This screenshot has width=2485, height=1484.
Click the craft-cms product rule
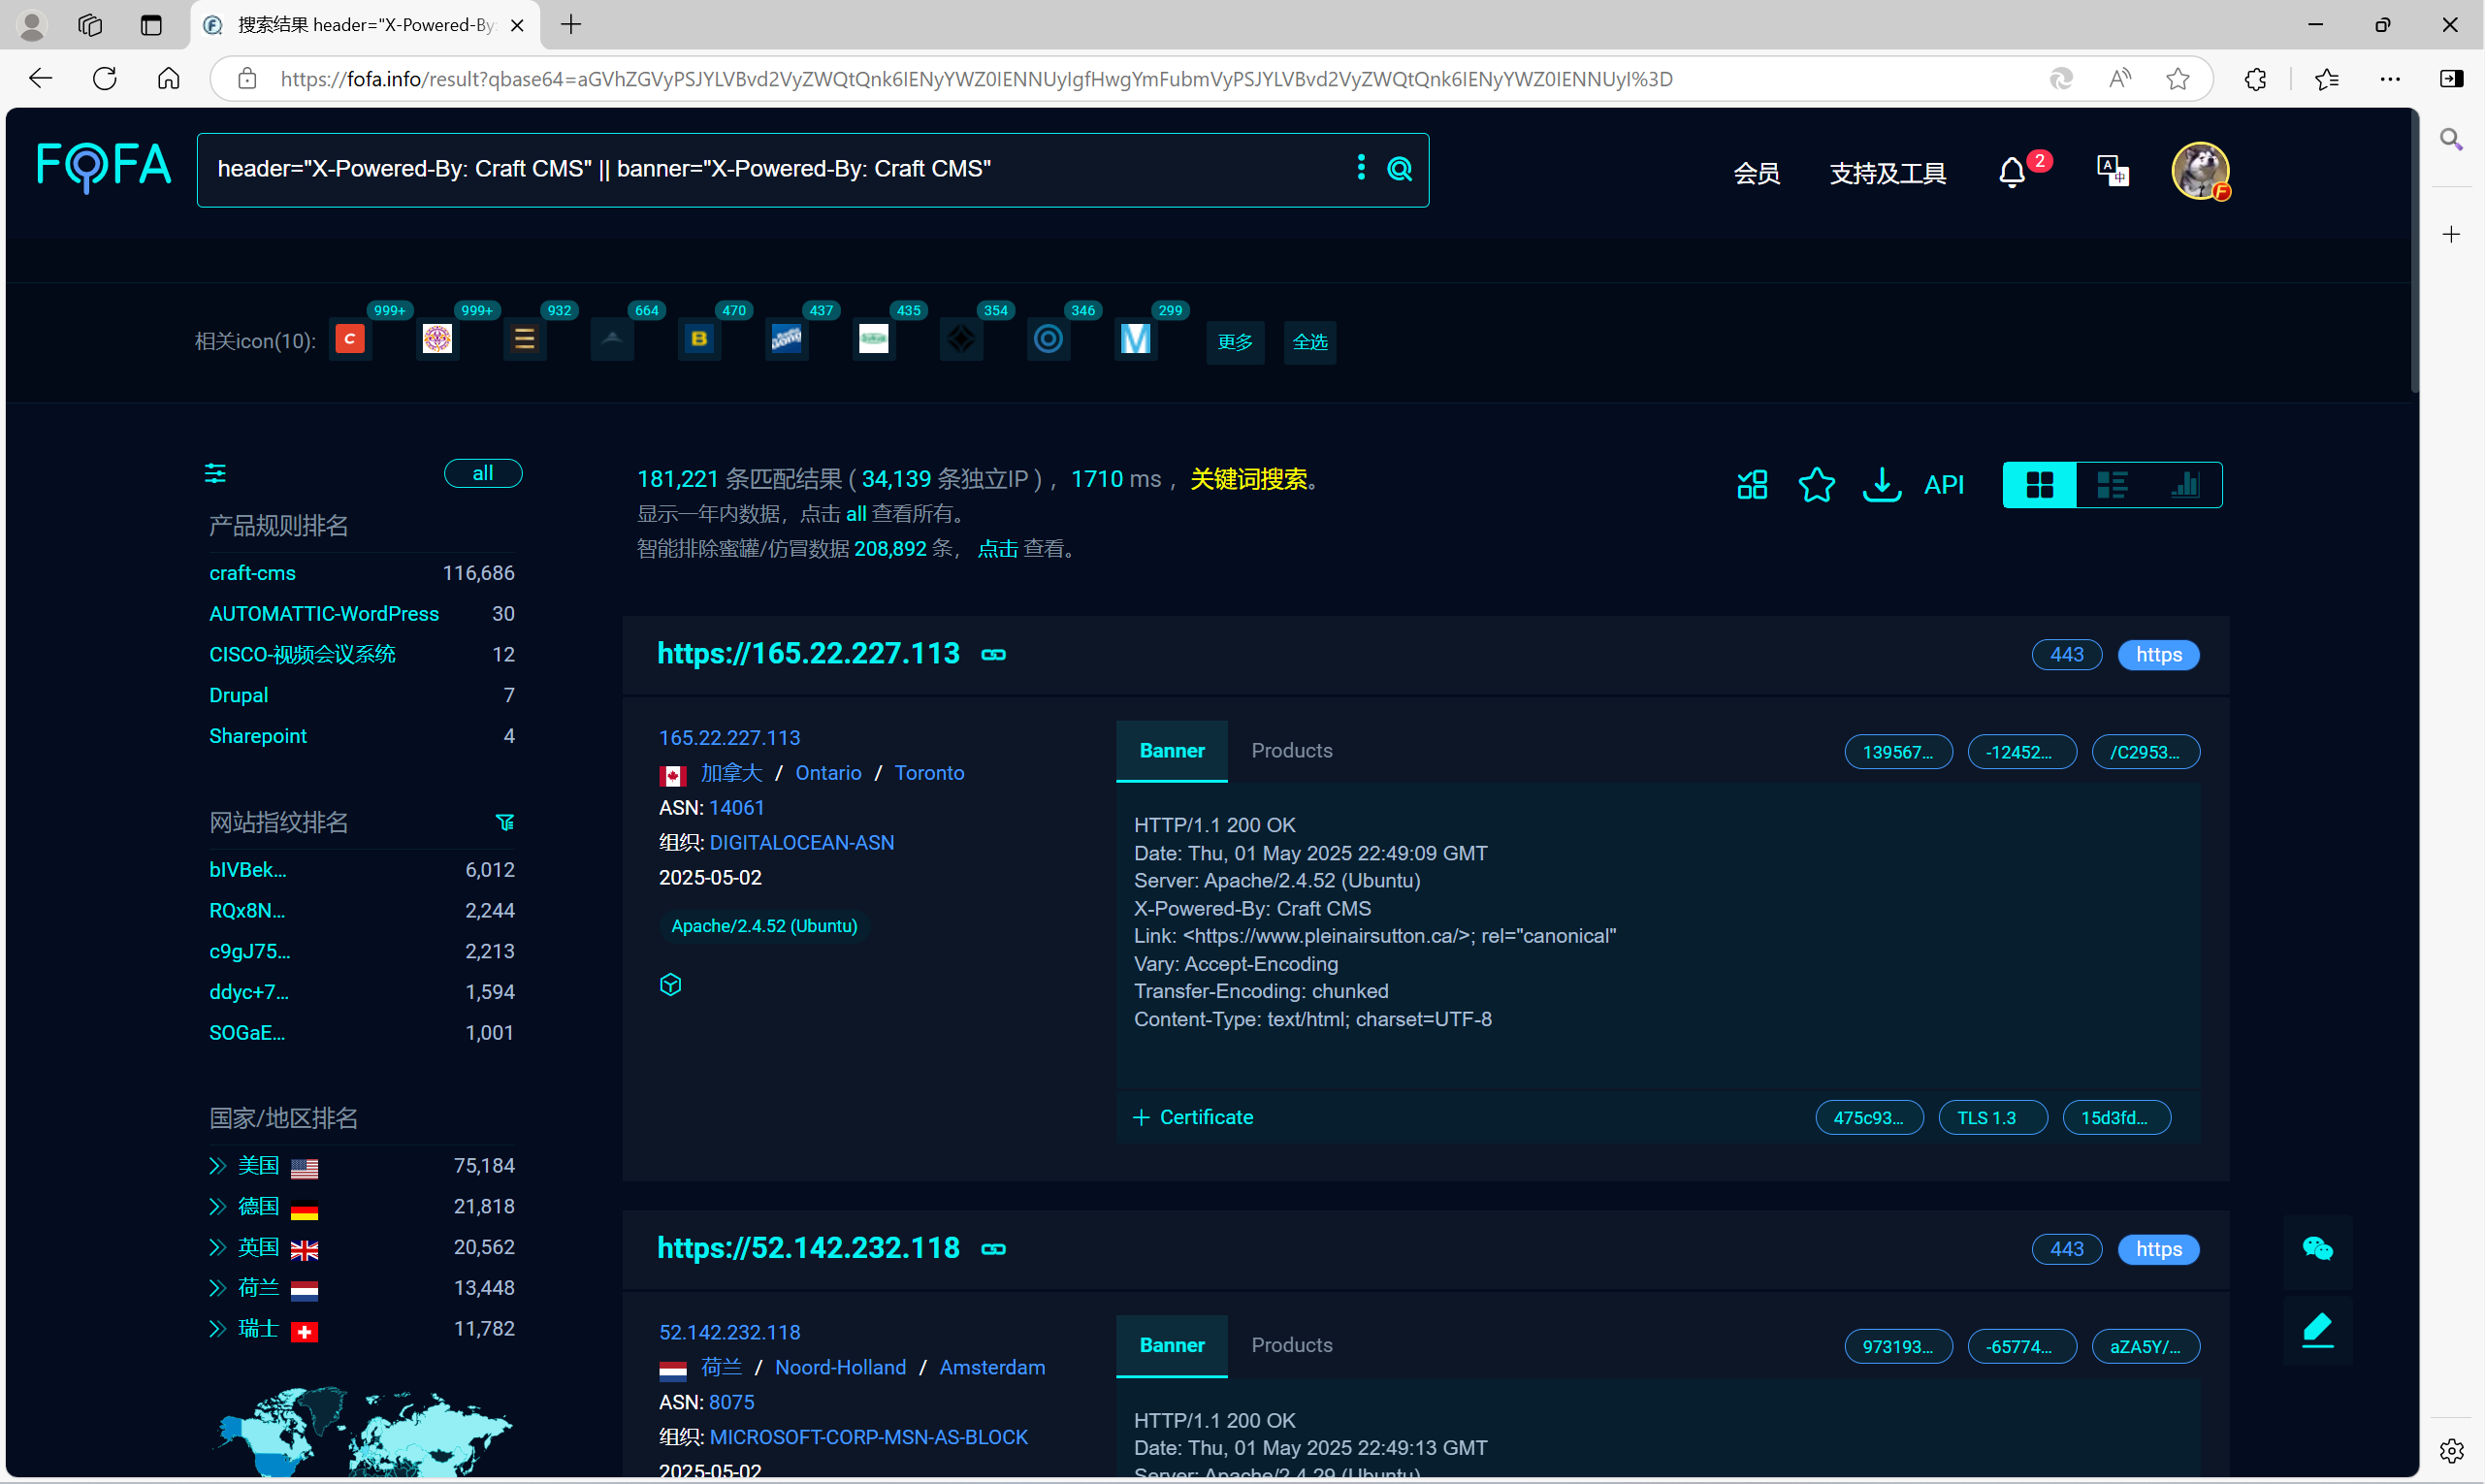point(252,573)
